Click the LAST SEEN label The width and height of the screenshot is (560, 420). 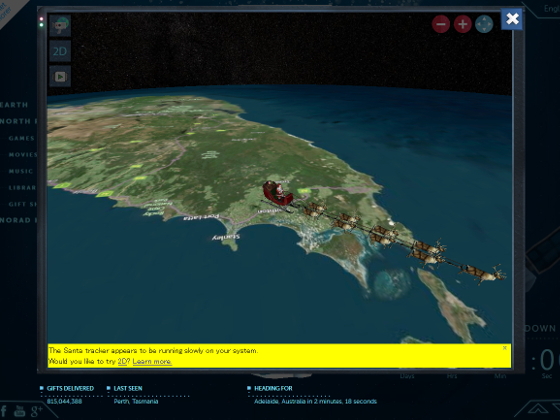(128, 388)
